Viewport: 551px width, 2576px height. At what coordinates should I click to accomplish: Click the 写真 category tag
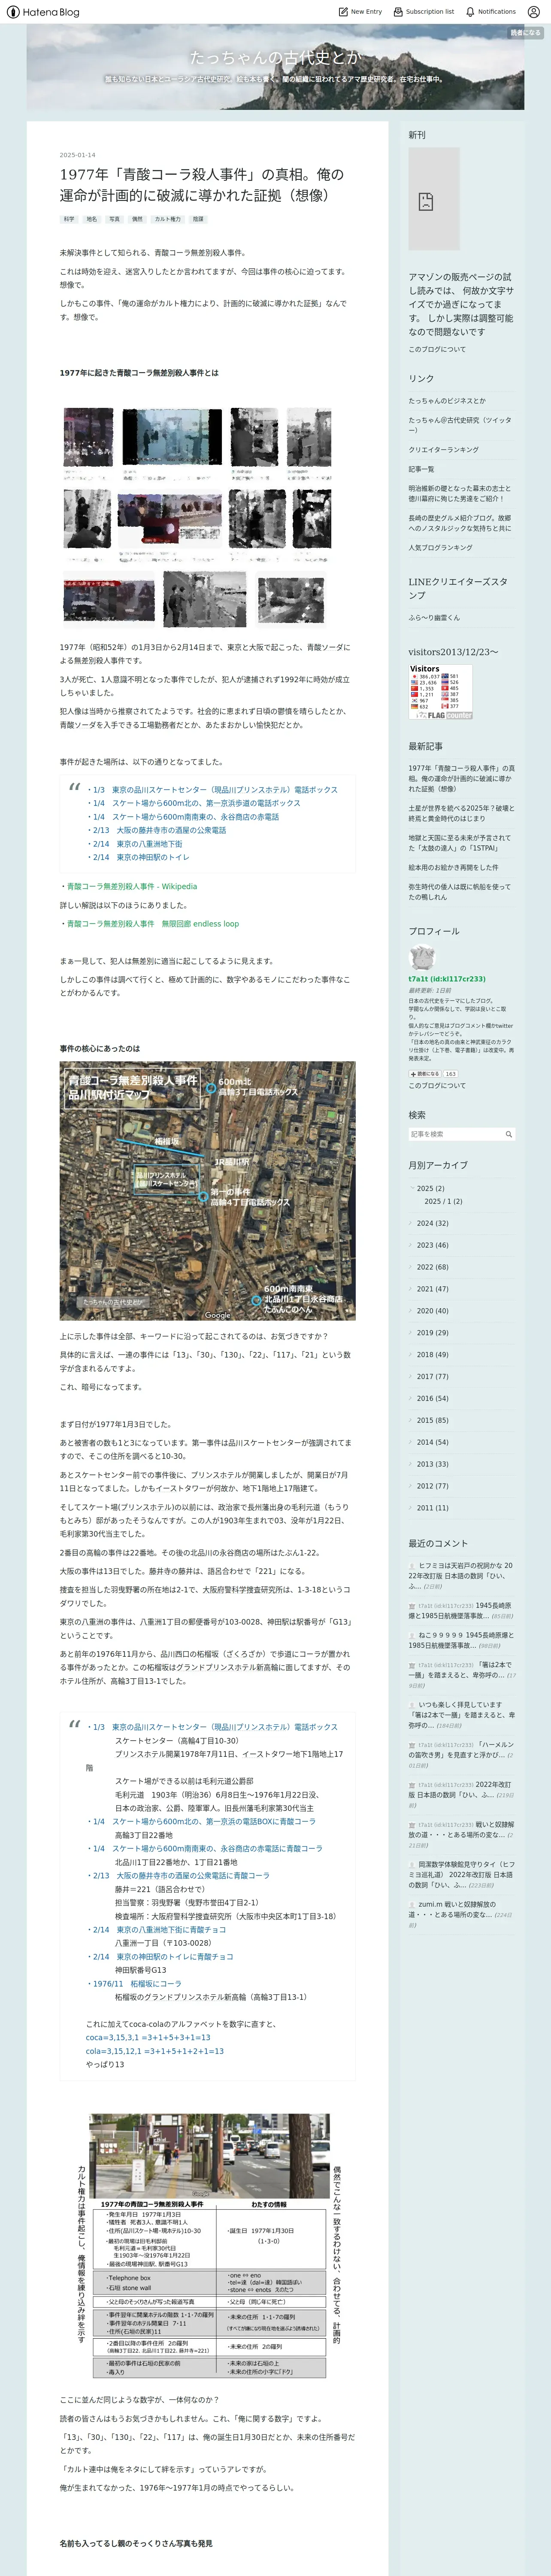(x=114, y=219)
